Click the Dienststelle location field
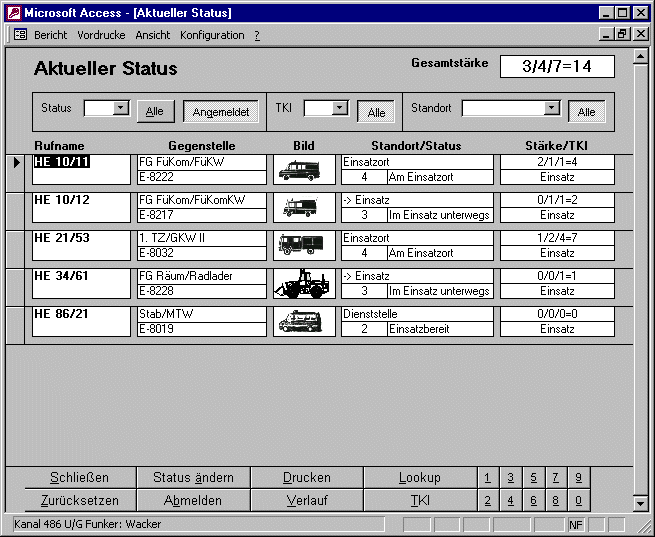Screen dimensions: 655x537 (417, 314)
